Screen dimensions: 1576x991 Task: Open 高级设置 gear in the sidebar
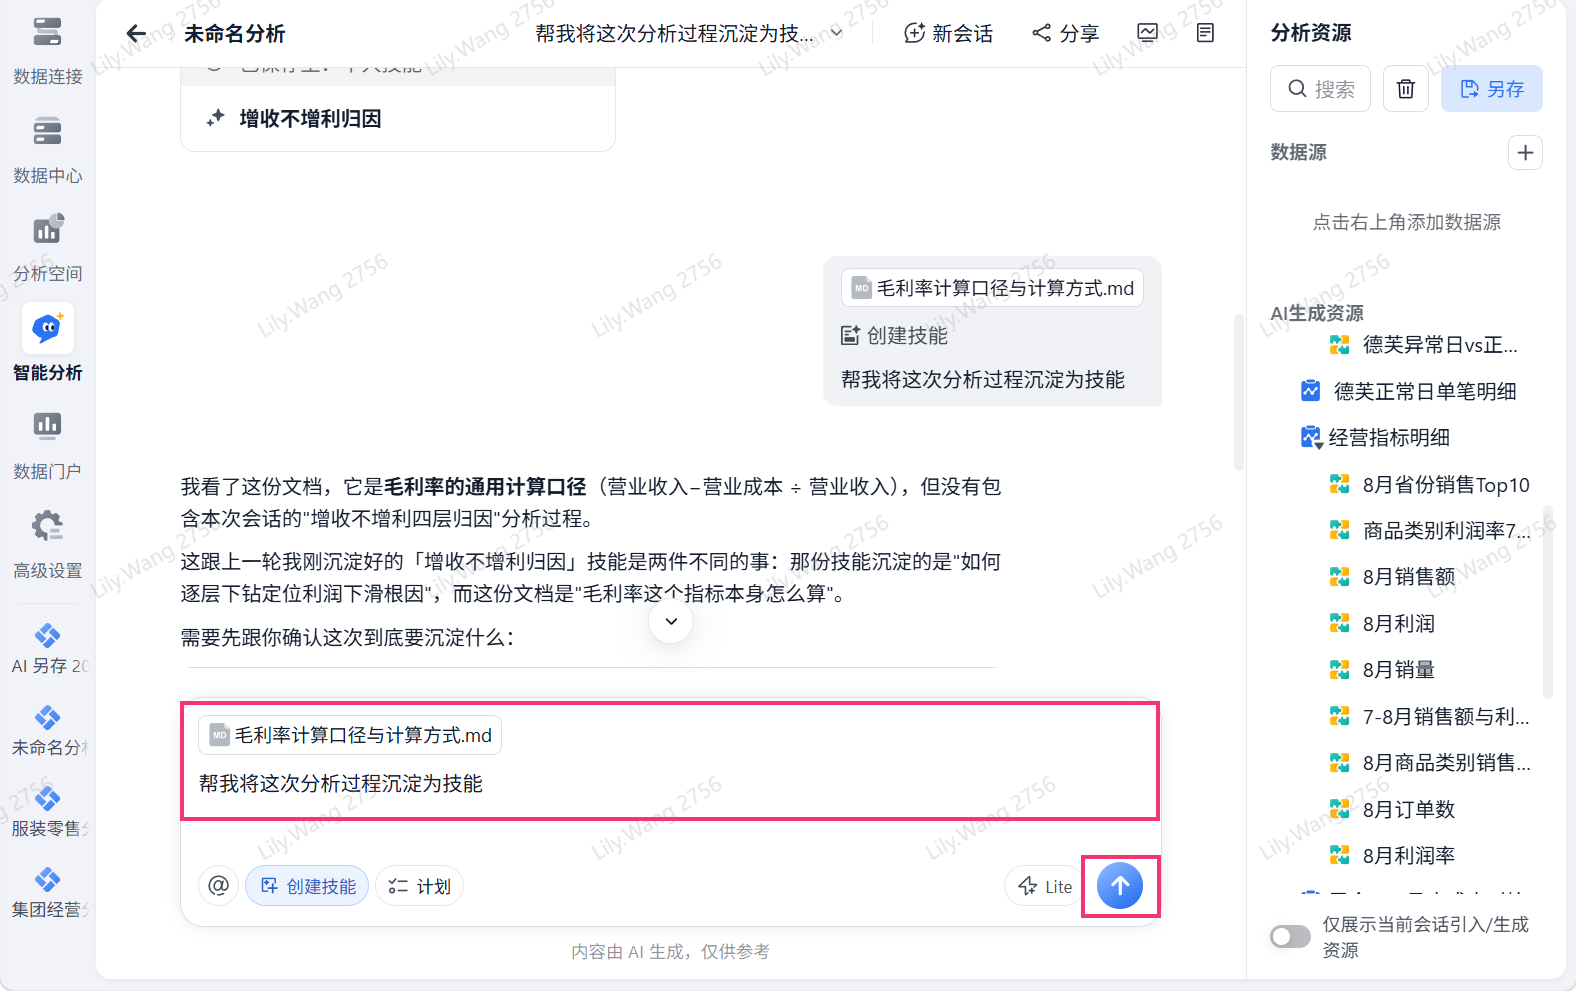coord(47,544)
